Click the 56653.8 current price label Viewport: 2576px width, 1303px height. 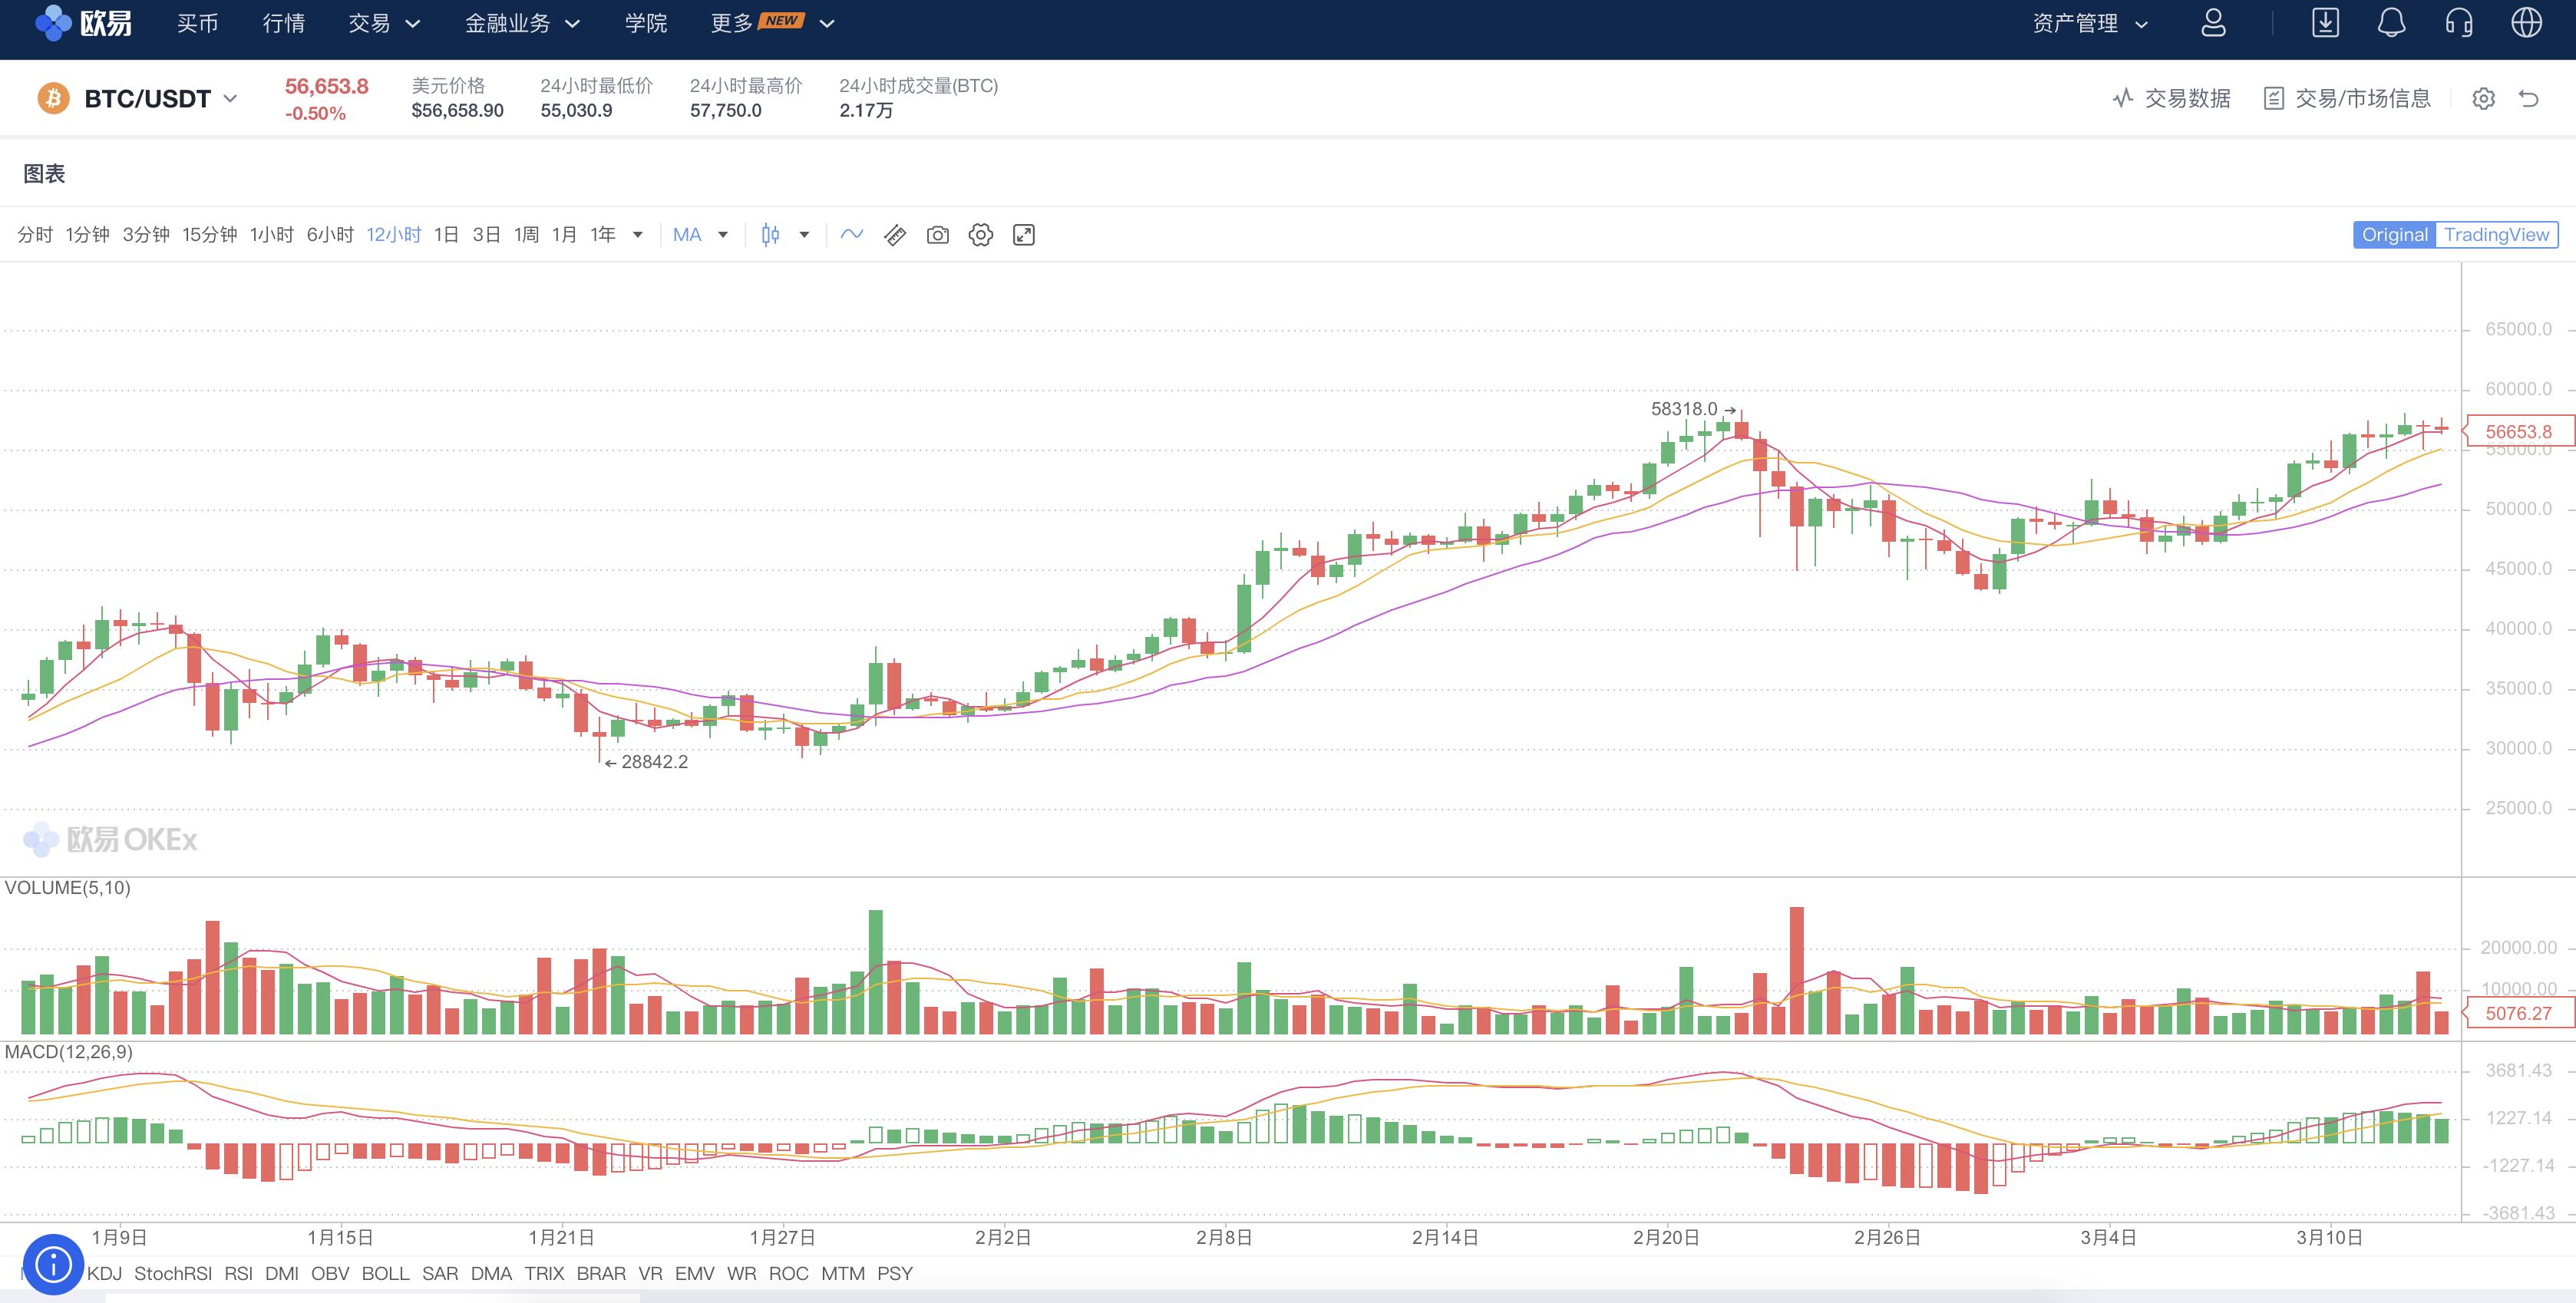[2518, 431]
